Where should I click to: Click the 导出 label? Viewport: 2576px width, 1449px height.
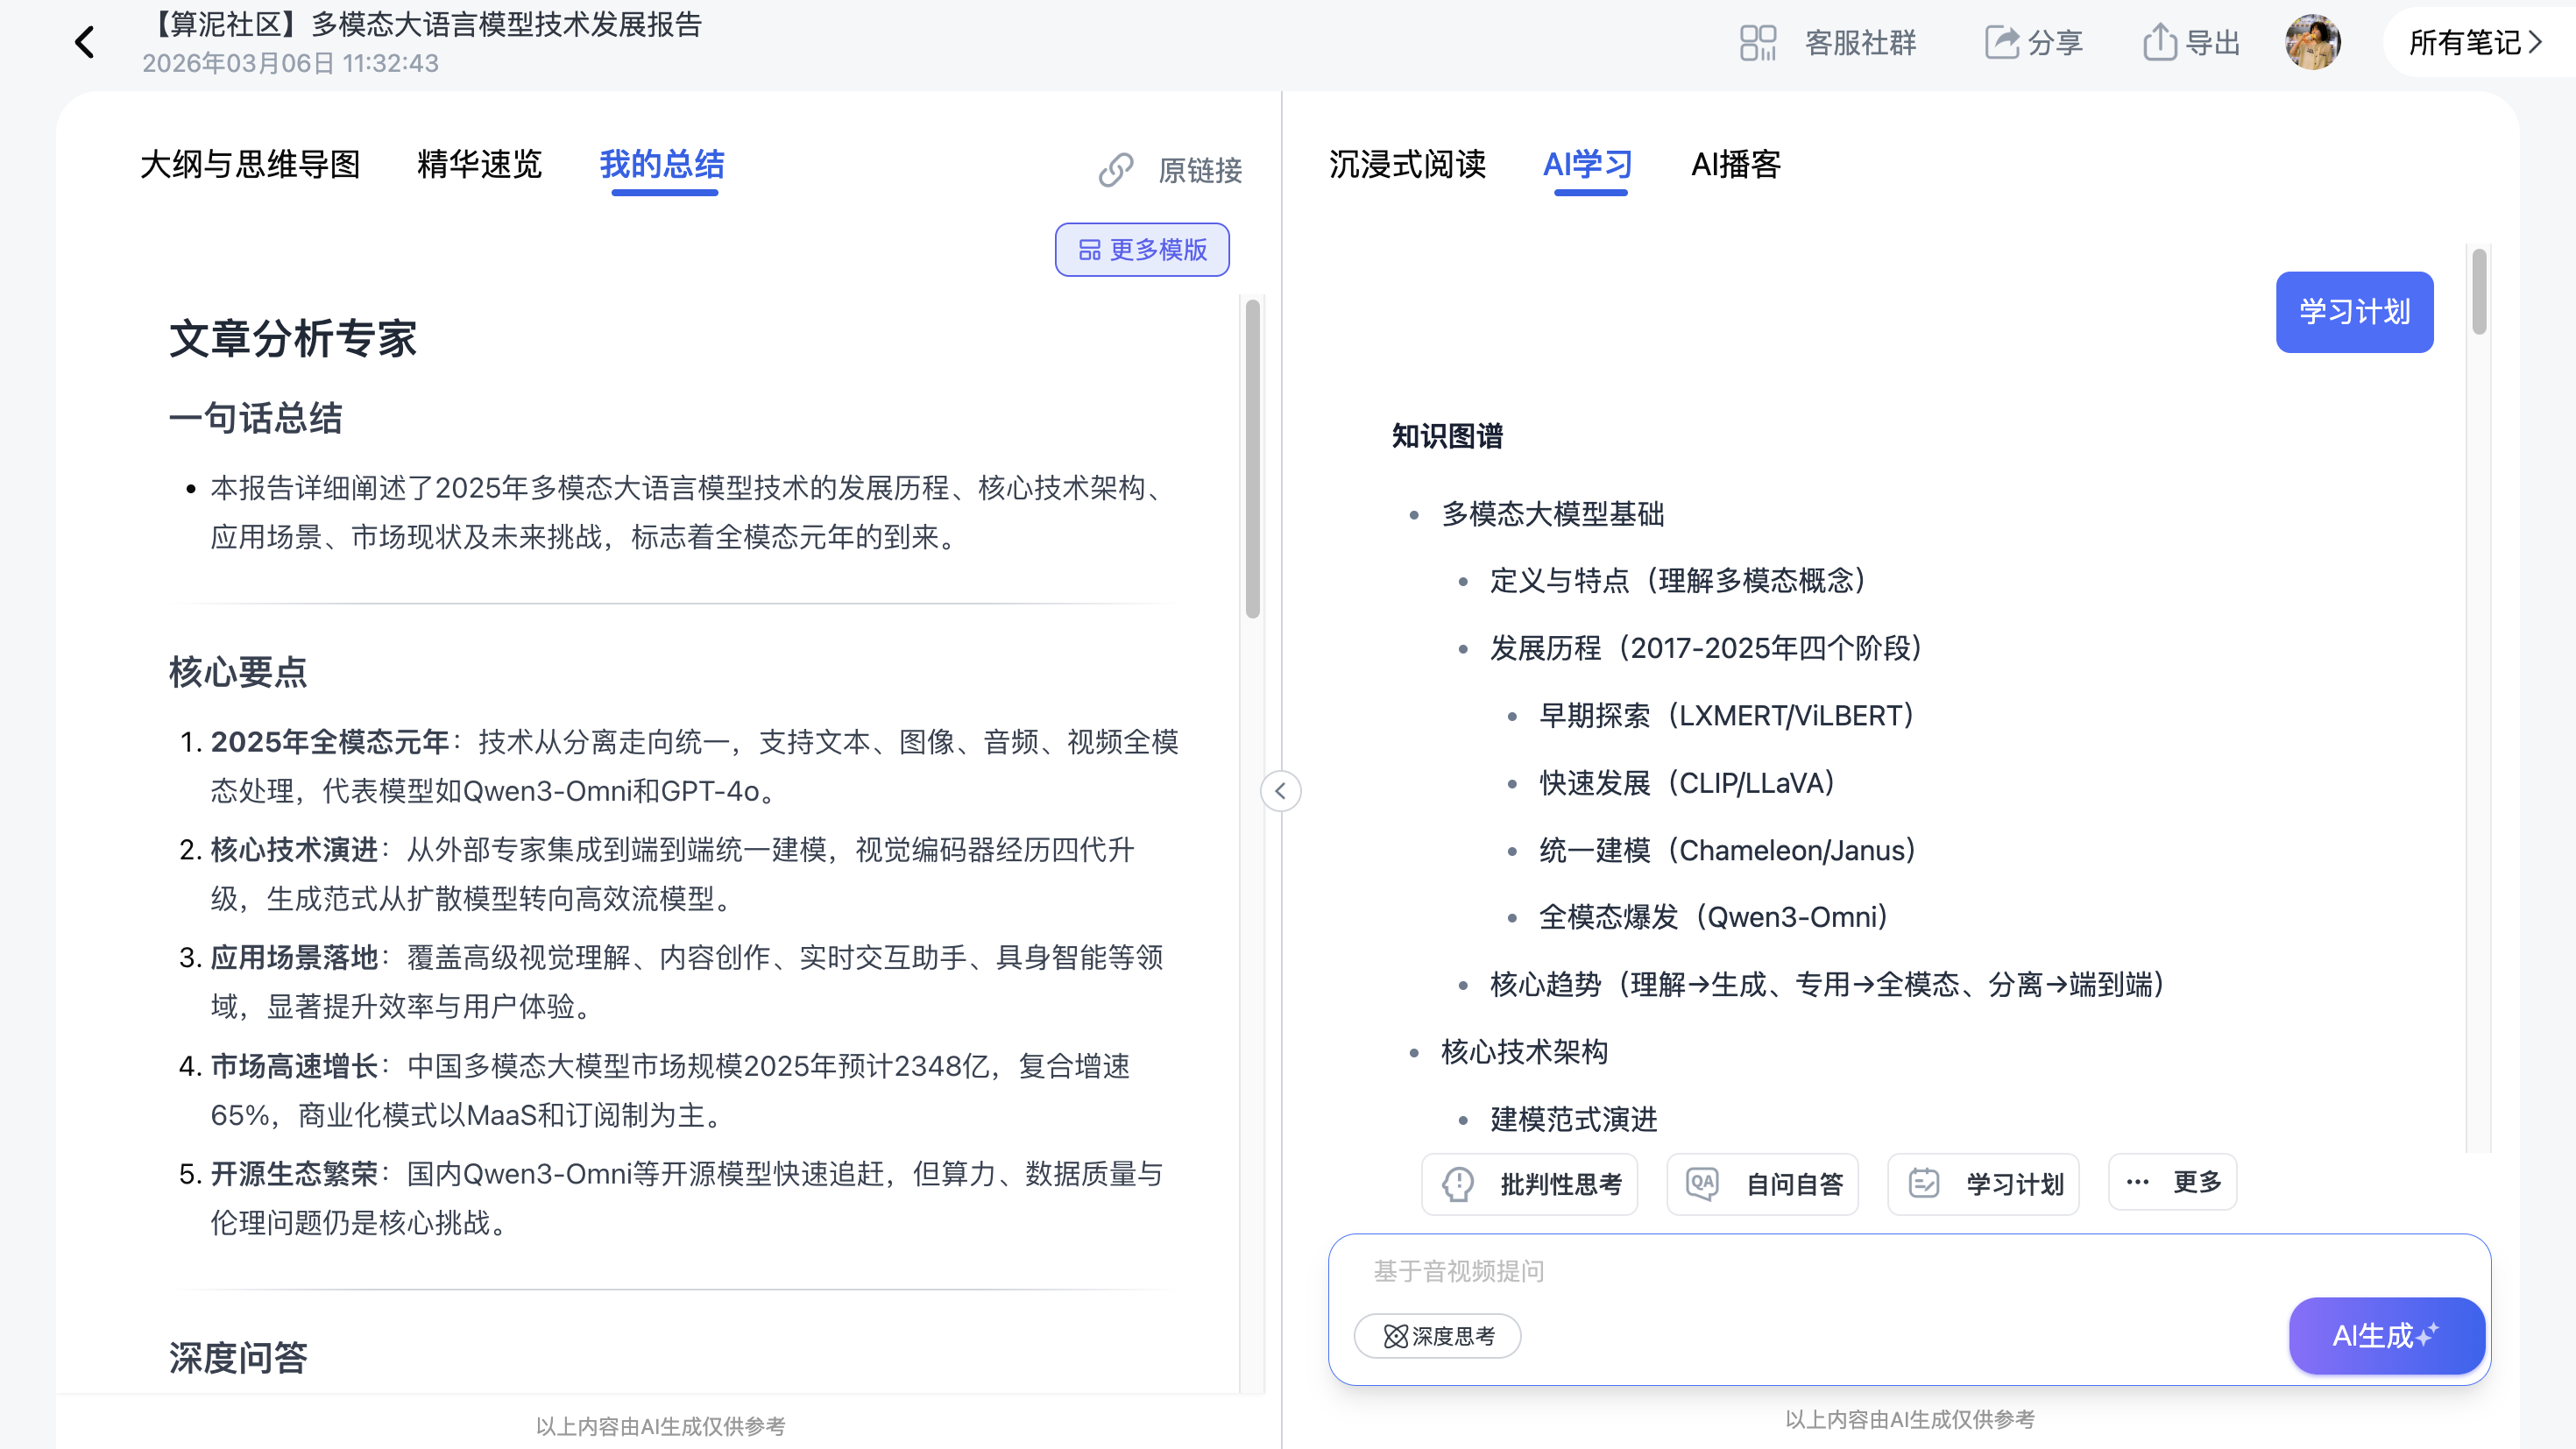coord(2212,43)
